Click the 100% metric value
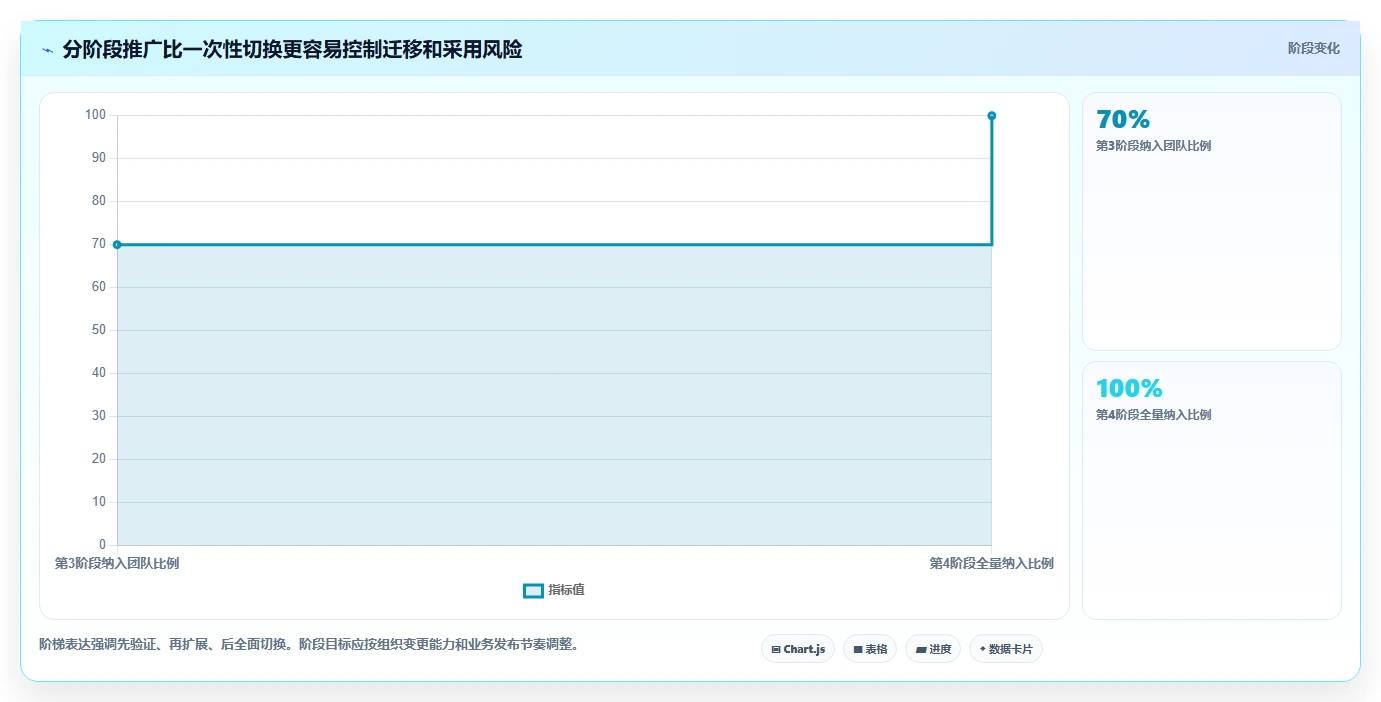 coord(1129,389)
